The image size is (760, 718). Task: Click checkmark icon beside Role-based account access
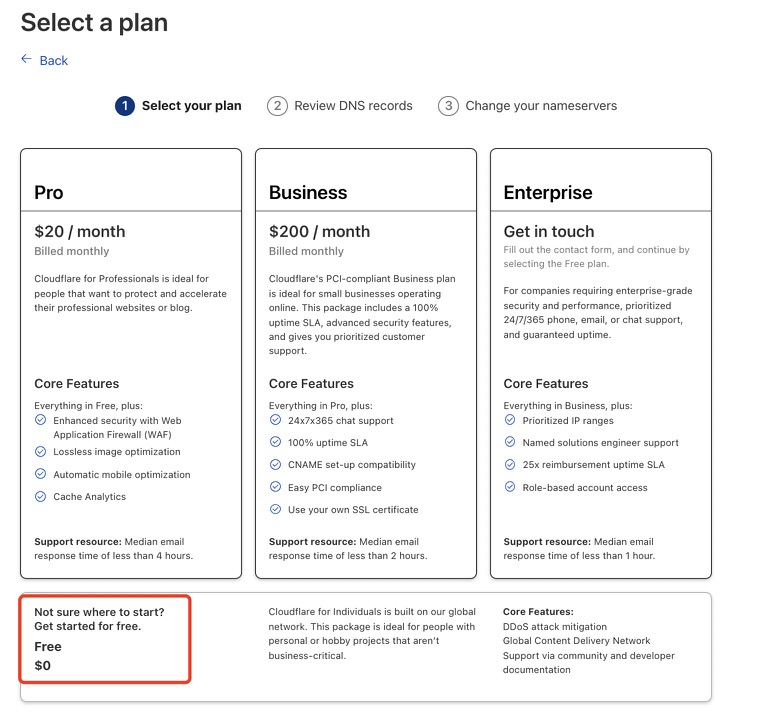click(510, 487)
